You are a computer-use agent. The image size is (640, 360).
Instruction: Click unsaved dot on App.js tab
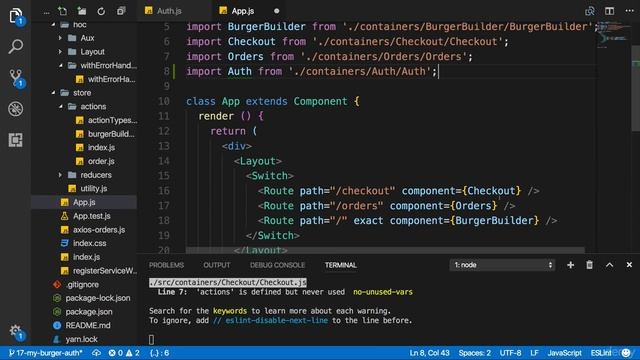tap(277, 11)
